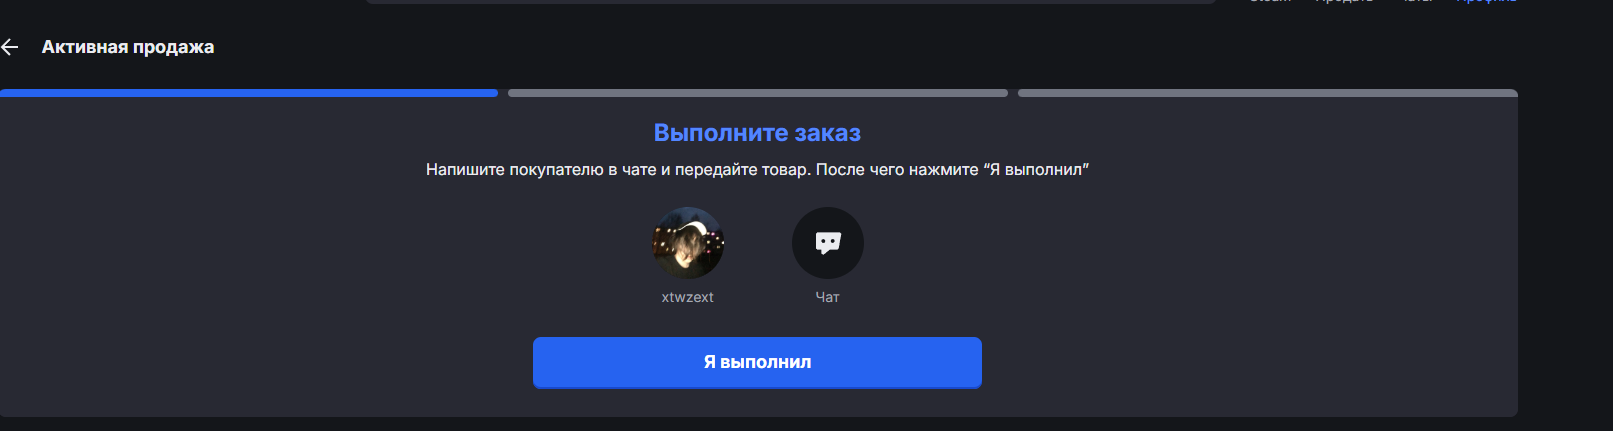This screenshot has height=431, width=1613.
Task: Click the «Активная продажа» page title
Action: (128, 47)
